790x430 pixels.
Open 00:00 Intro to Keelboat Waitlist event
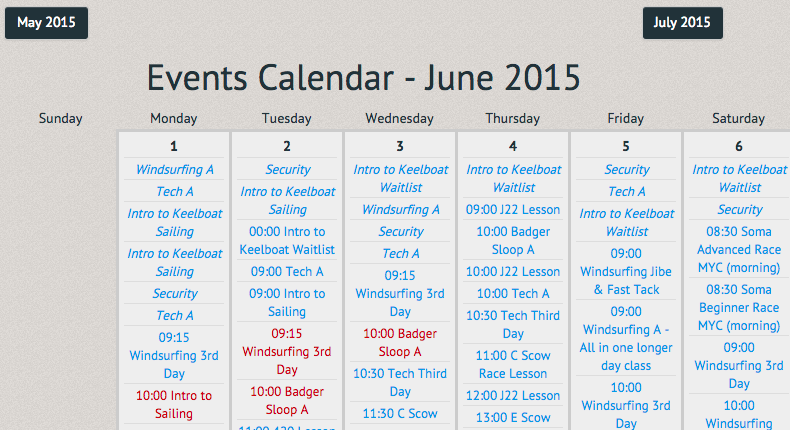(x=287, y=240)
